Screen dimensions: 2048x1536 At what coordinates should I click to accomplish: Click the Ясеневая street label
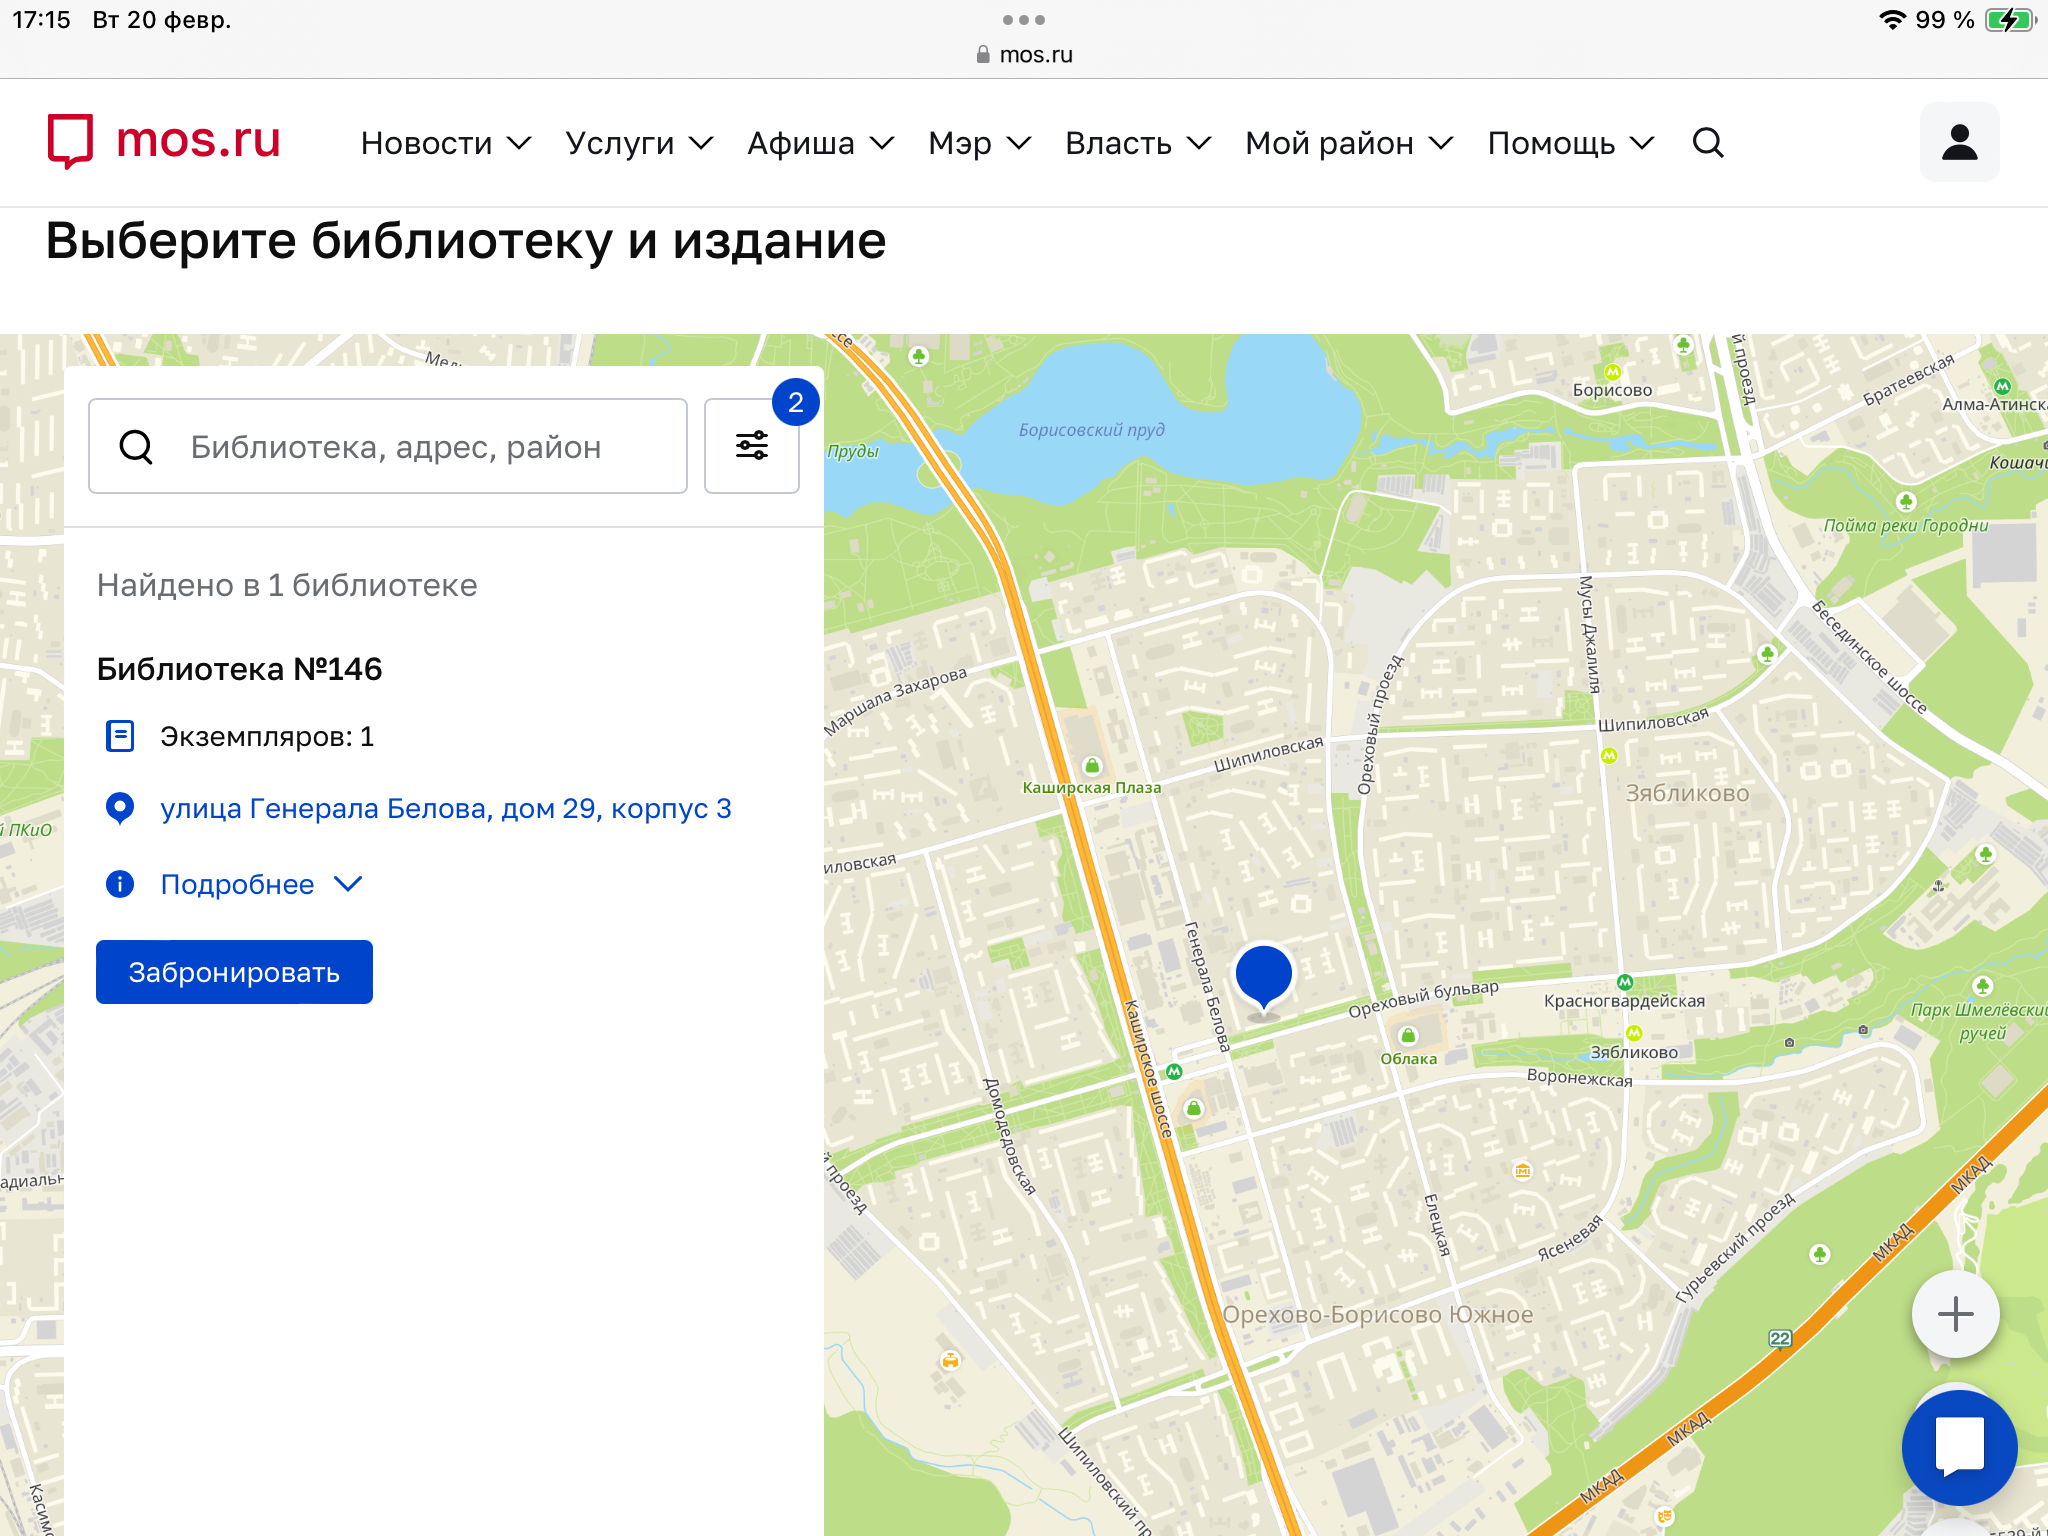point(1570,1237)
